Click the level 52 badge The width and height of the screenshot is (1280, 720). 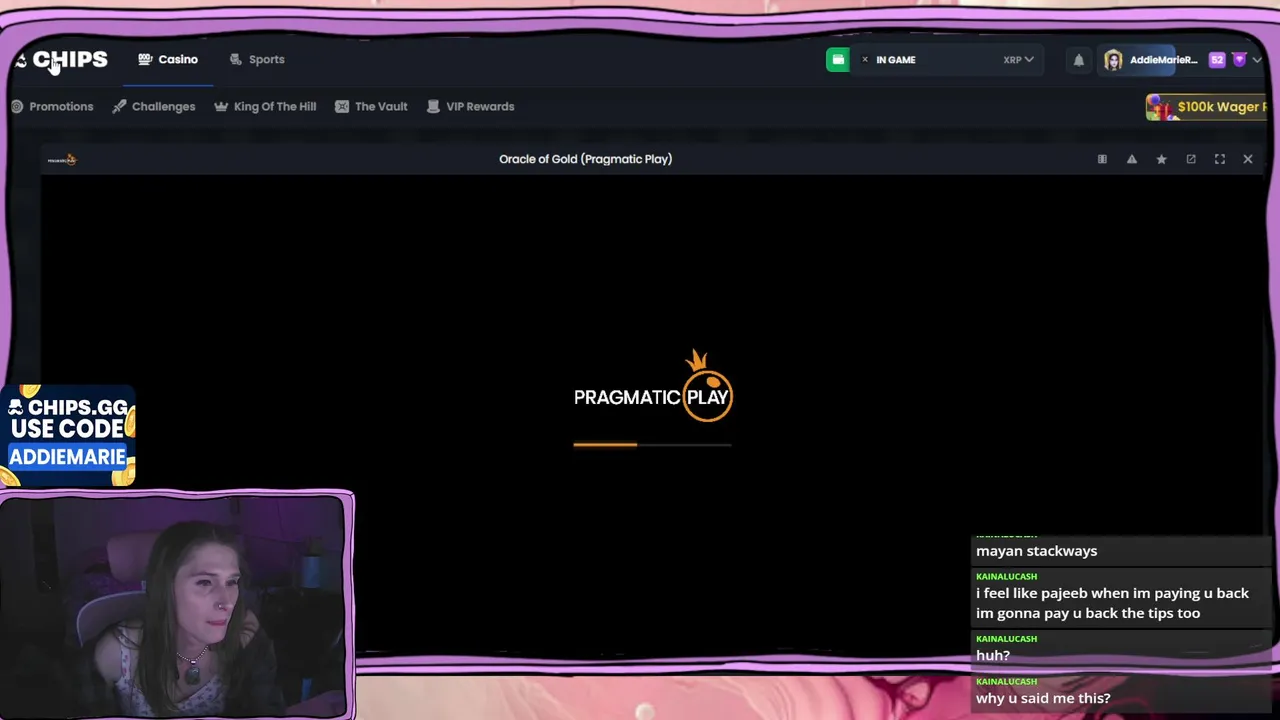[x=1217, y=60]
